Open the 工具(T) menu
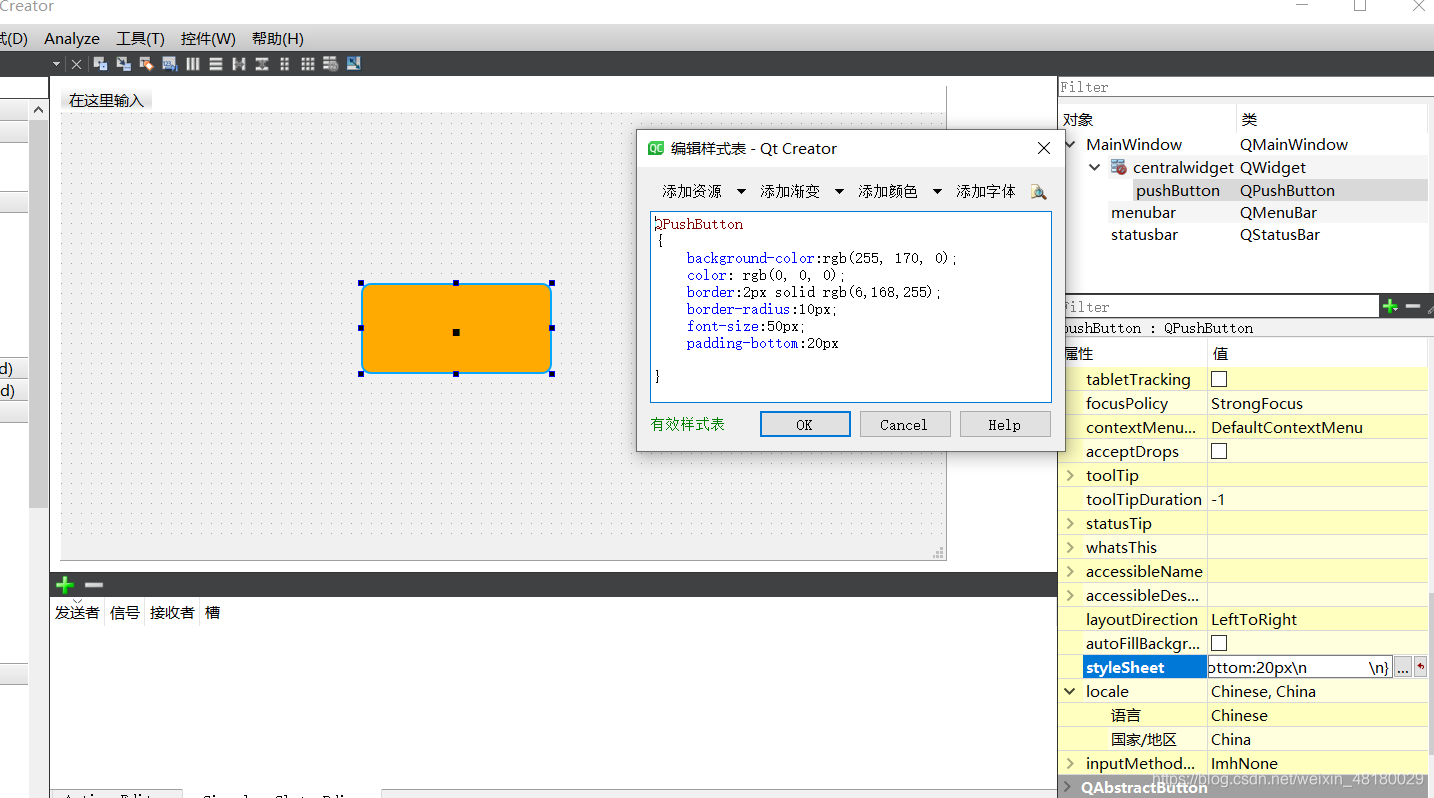Image resolution: width=1434 pixels, height=798 pixels. 140,38
